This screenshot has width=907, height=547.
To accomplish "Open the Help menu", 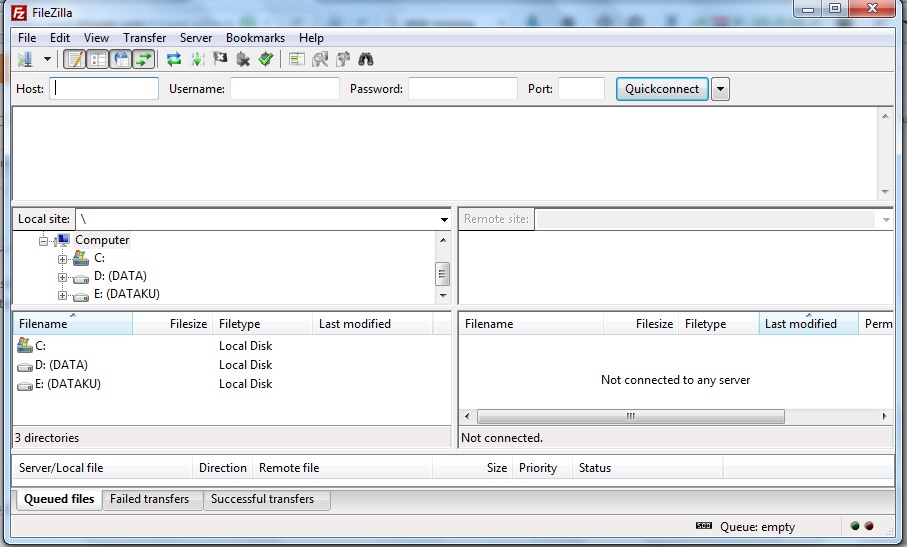I will click(311, 38).
